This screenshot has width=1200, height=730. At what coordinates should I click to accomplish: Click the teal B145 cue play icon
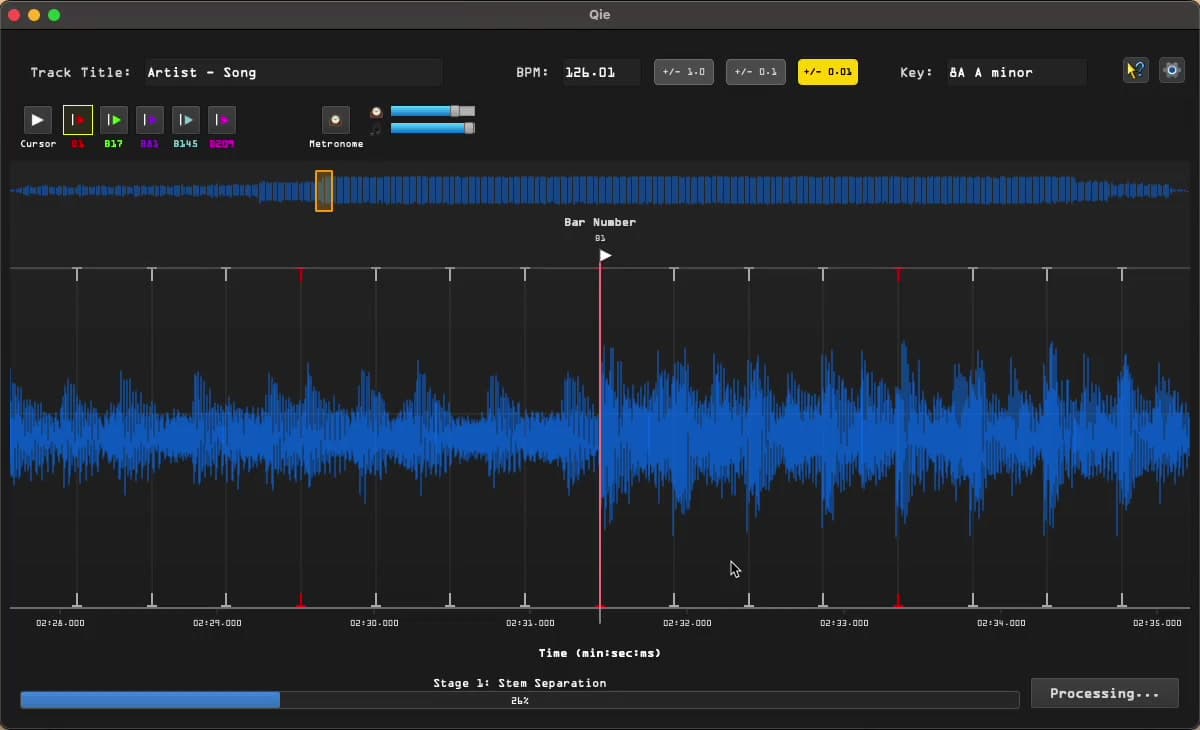point(185,119)
